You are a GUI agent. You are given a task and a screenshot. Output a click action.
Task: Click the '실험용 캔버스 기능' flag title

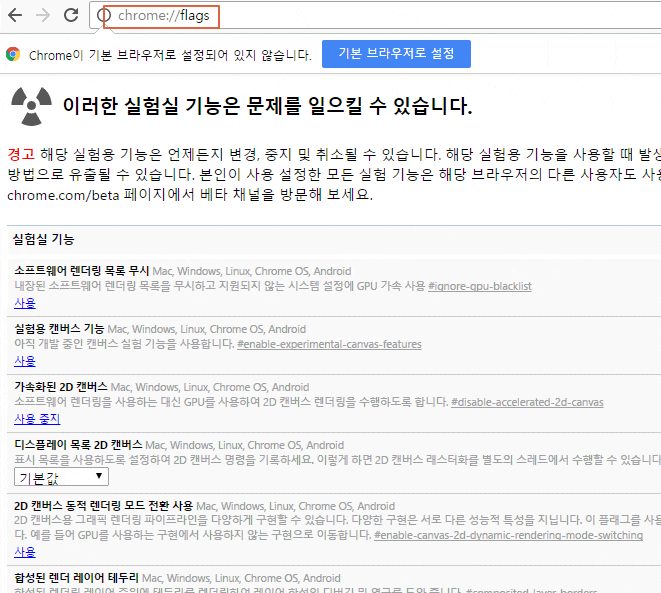(x=59, y=329)
